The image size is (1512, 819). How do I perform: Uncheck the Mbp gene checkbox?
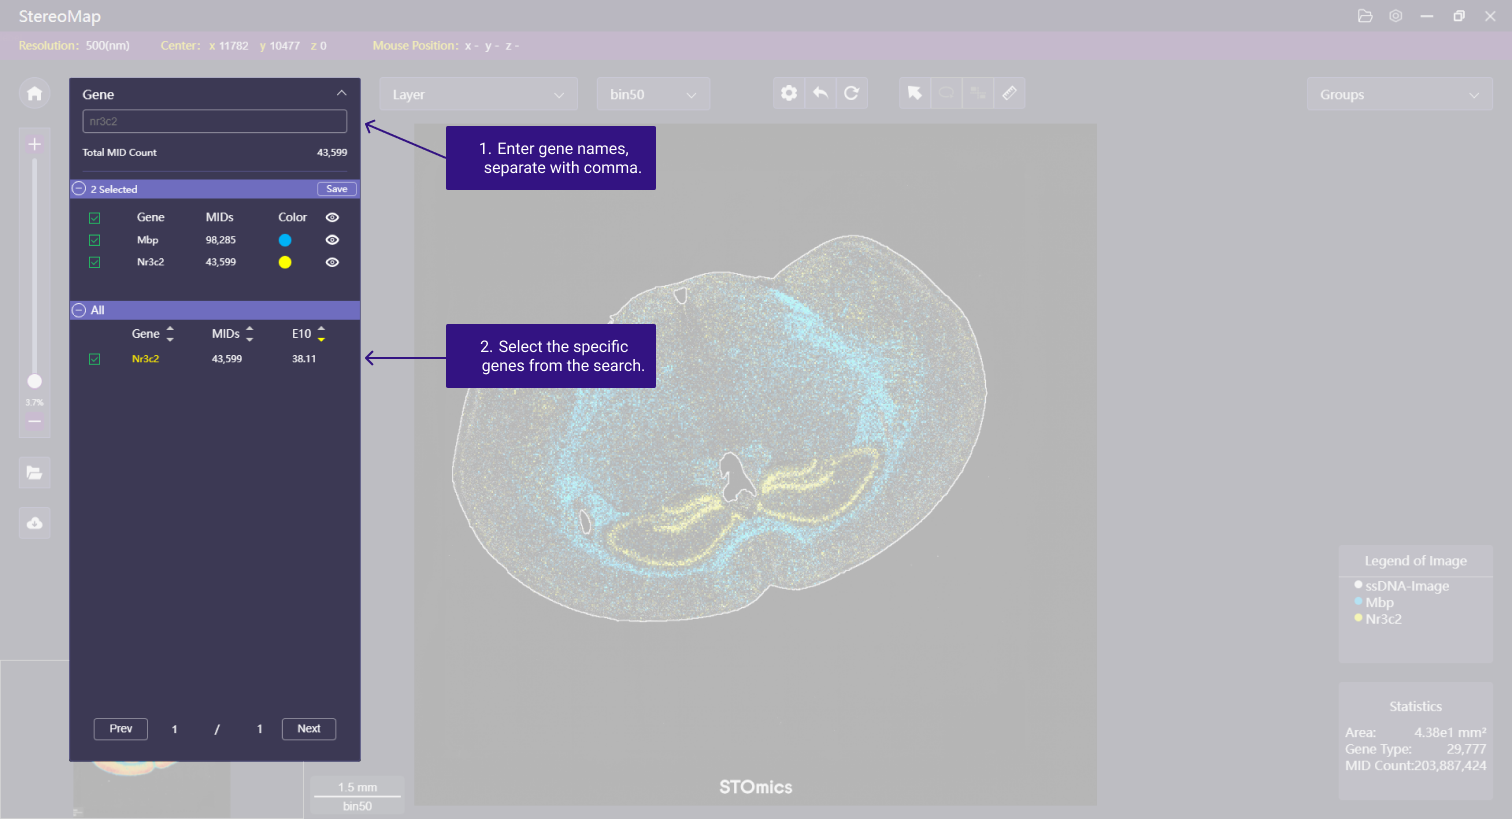click(94, 240)
